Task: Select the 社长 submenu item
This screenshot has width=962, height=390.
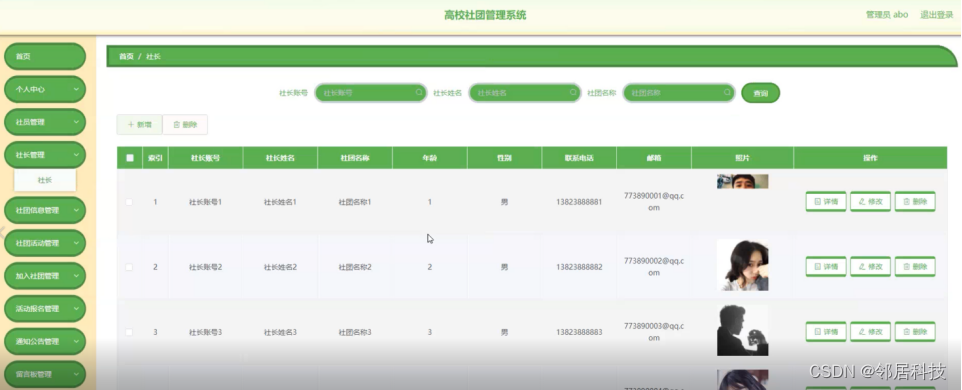Action: tap(45, 180)
